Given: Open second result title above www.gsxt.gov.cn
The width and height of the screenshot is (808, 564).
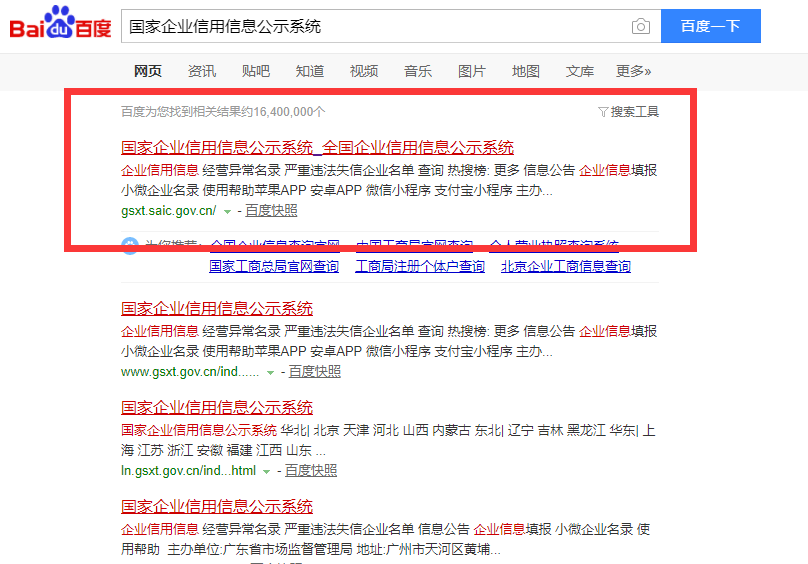Looking at the screenshot, I should [x=217, y=308].
